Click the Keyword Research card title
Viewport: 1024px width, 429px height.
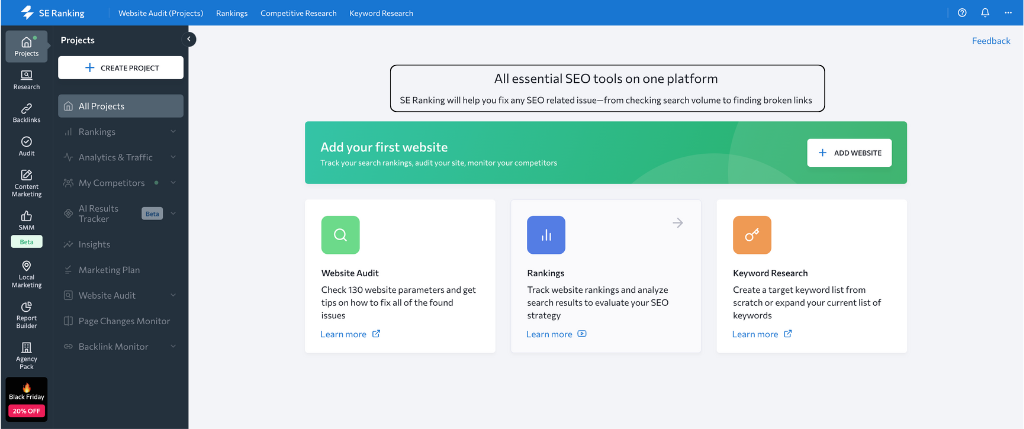(x=770, y=273)
